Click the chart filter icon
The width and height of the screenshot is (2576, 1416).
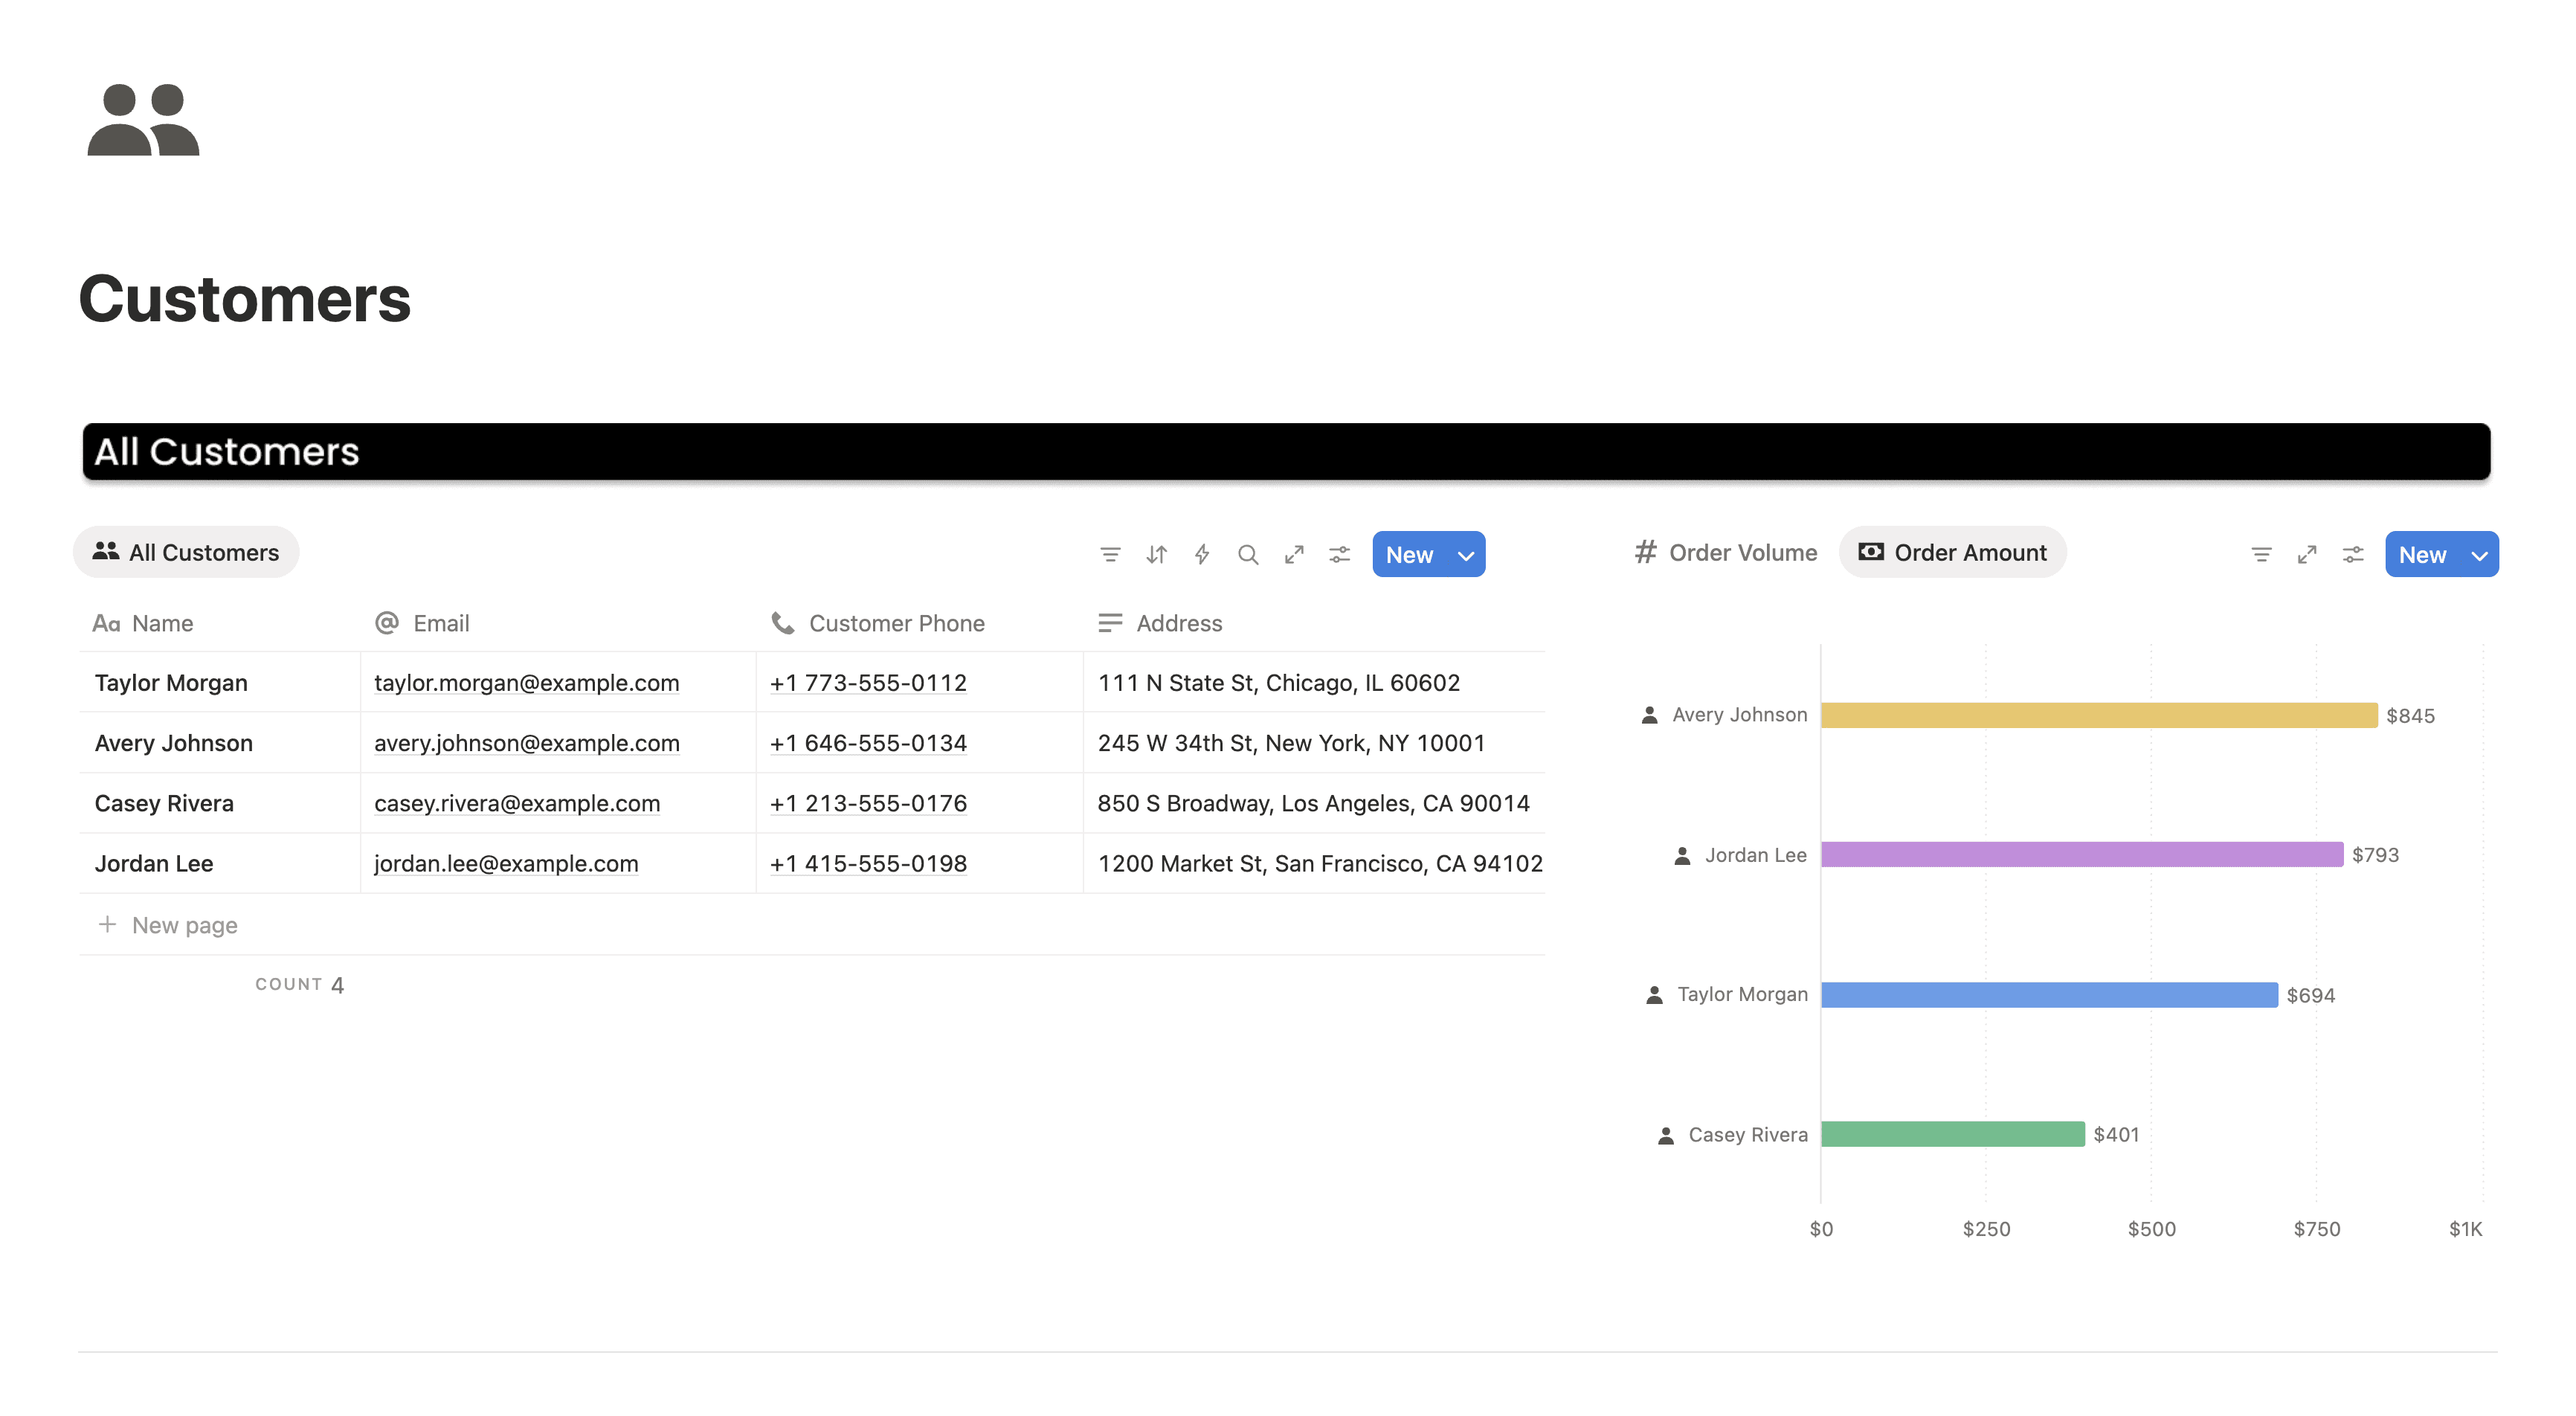(x=2261, y=554)
